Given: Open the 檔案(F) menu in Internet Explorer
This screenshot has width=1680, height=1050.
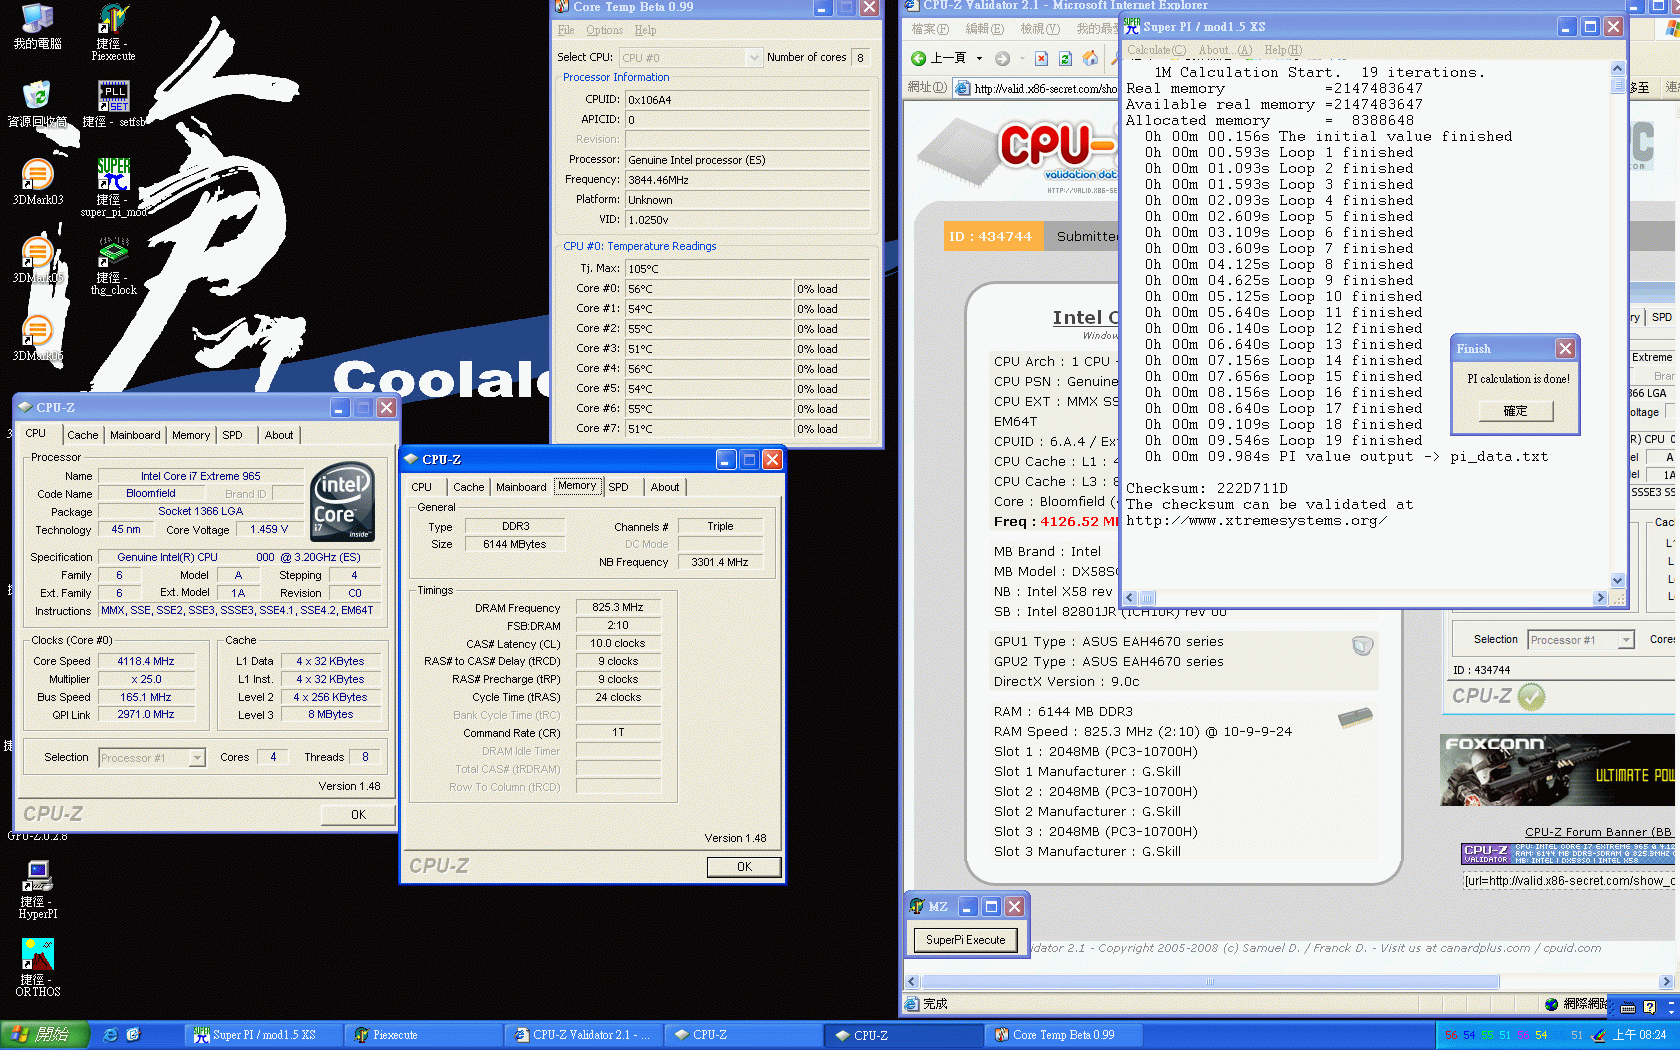Looking at the screenshot, I should (x=930, y=29).
